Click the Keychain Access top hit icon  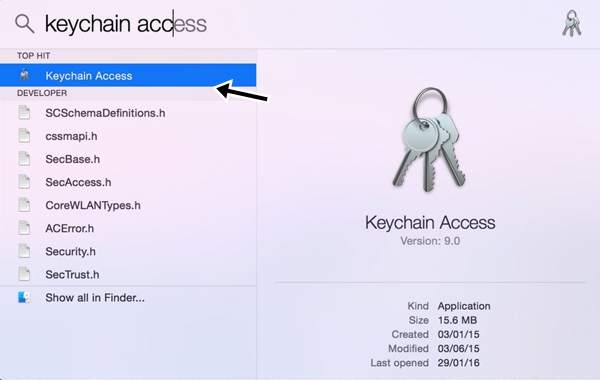point(24,75)
